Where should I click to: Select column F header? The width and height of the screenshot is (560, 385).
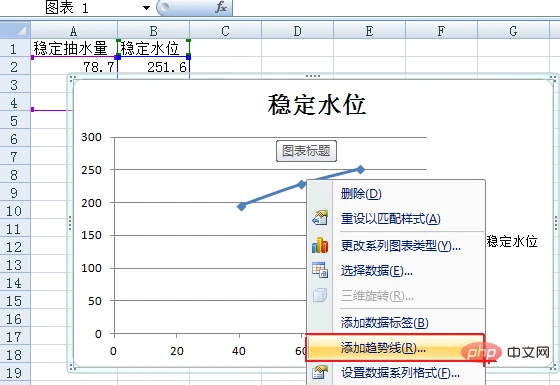(441, 30)
